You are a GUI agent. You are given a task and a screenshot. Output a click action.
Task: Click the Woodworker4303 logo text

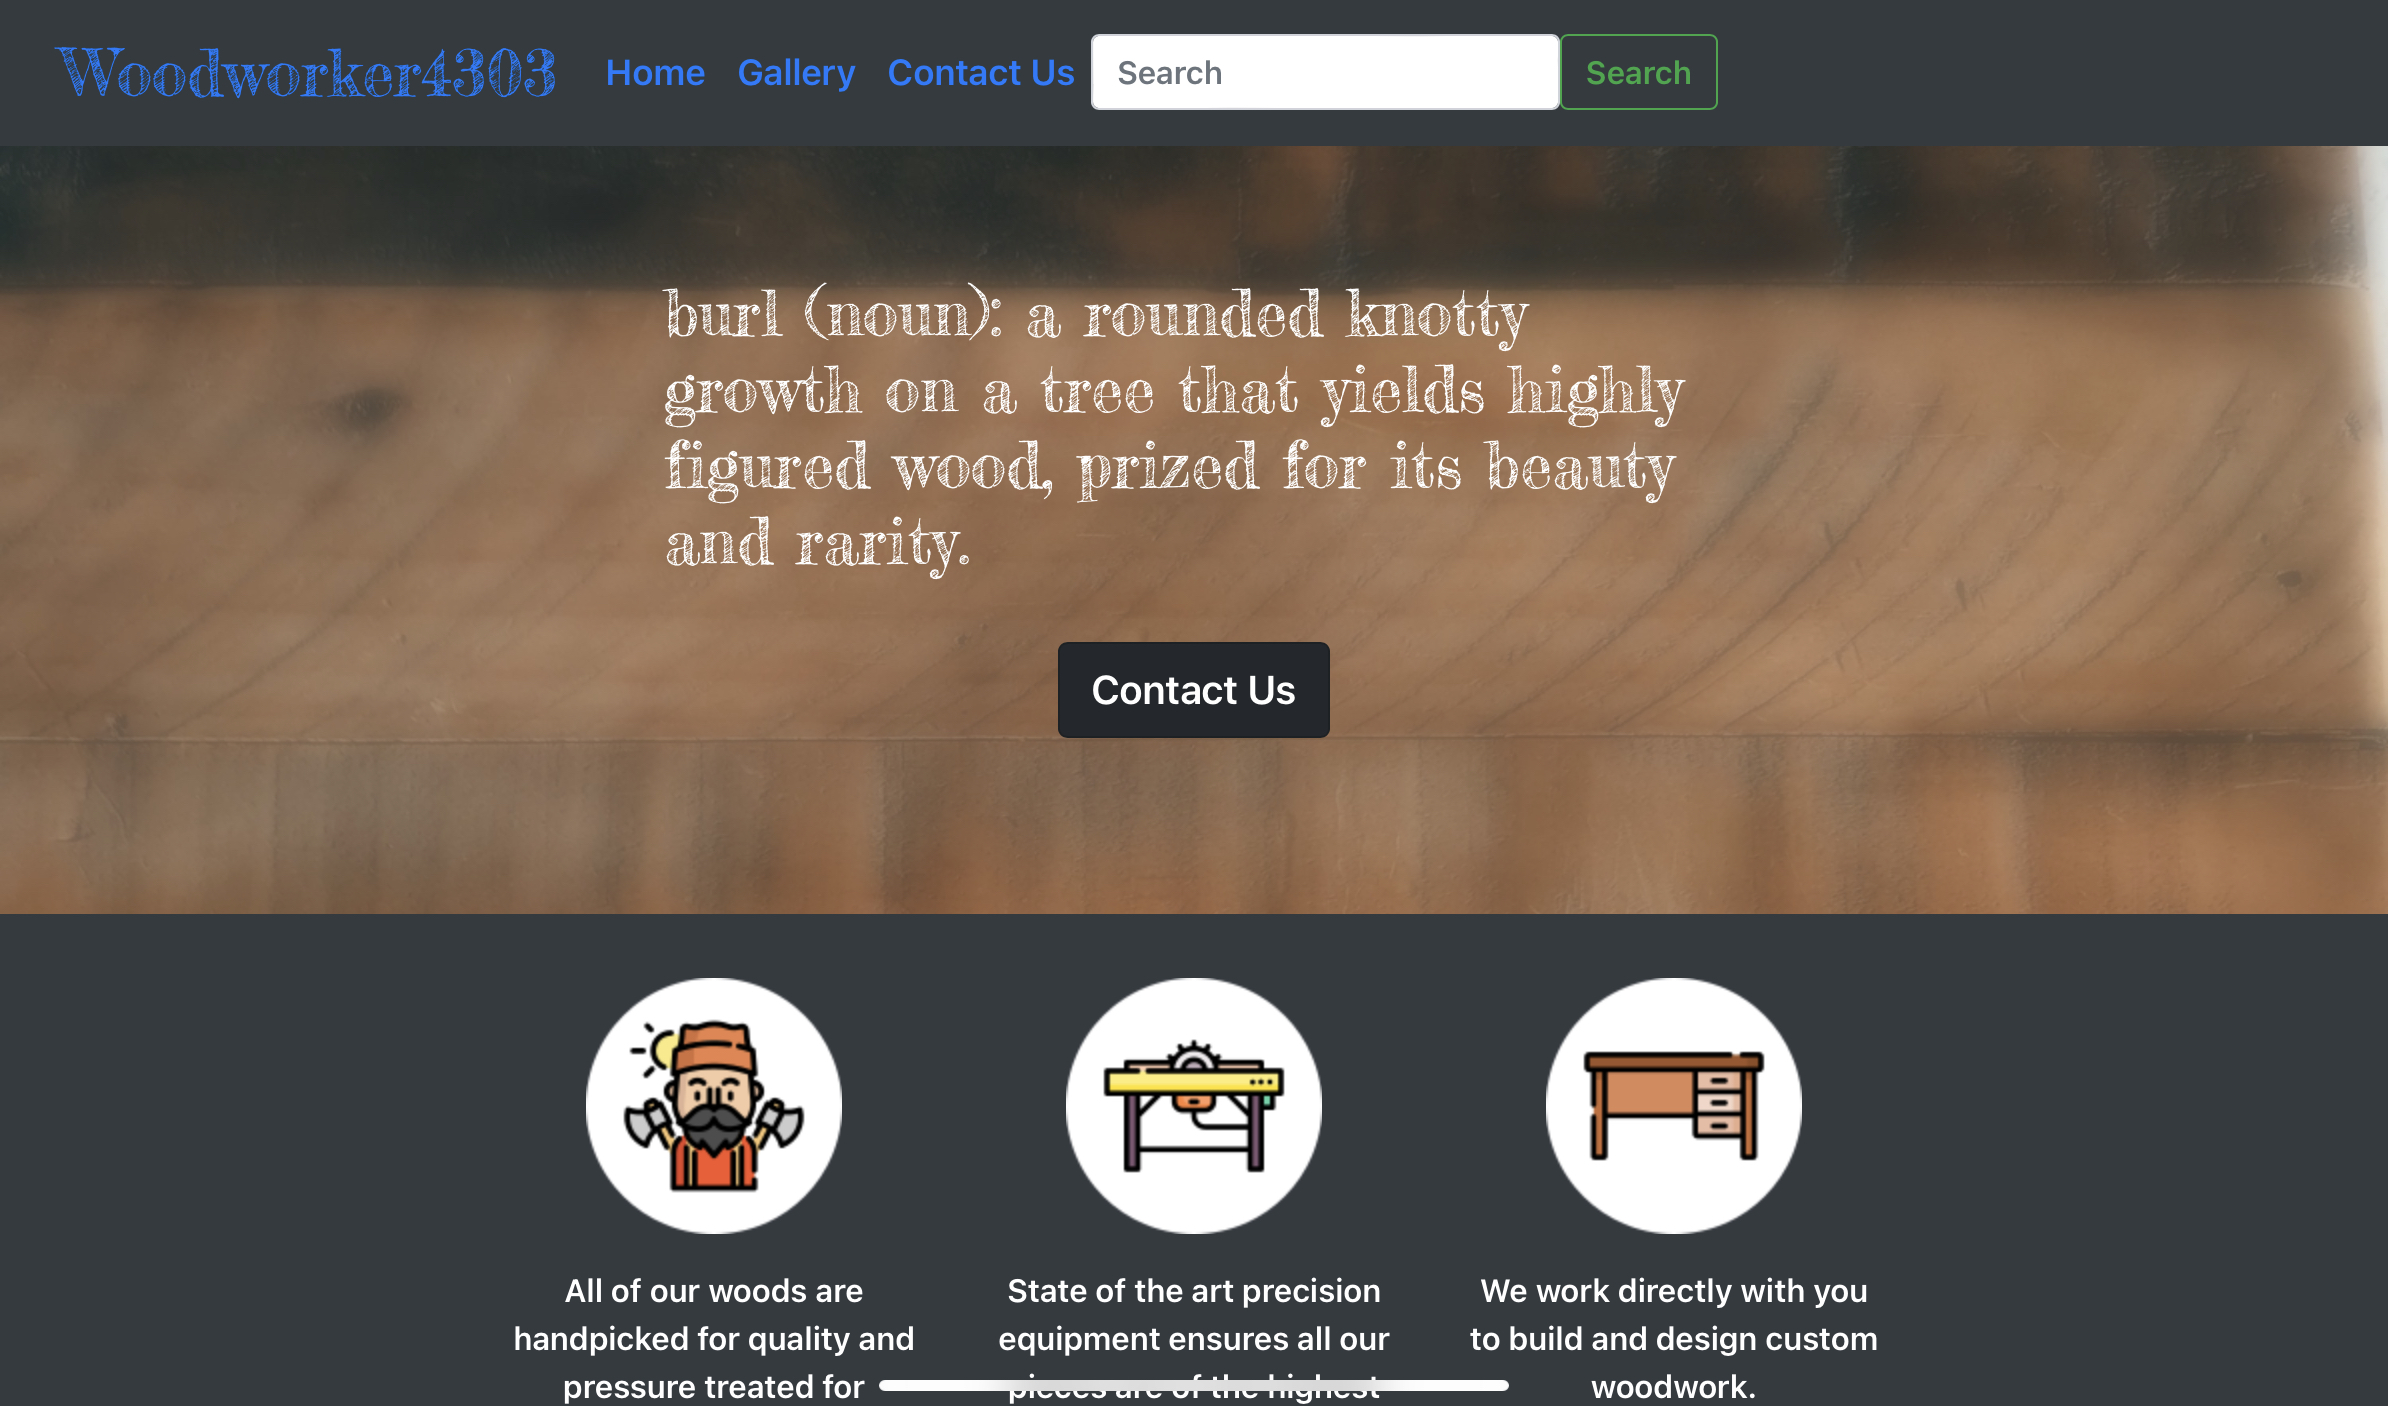coord(306,72)
